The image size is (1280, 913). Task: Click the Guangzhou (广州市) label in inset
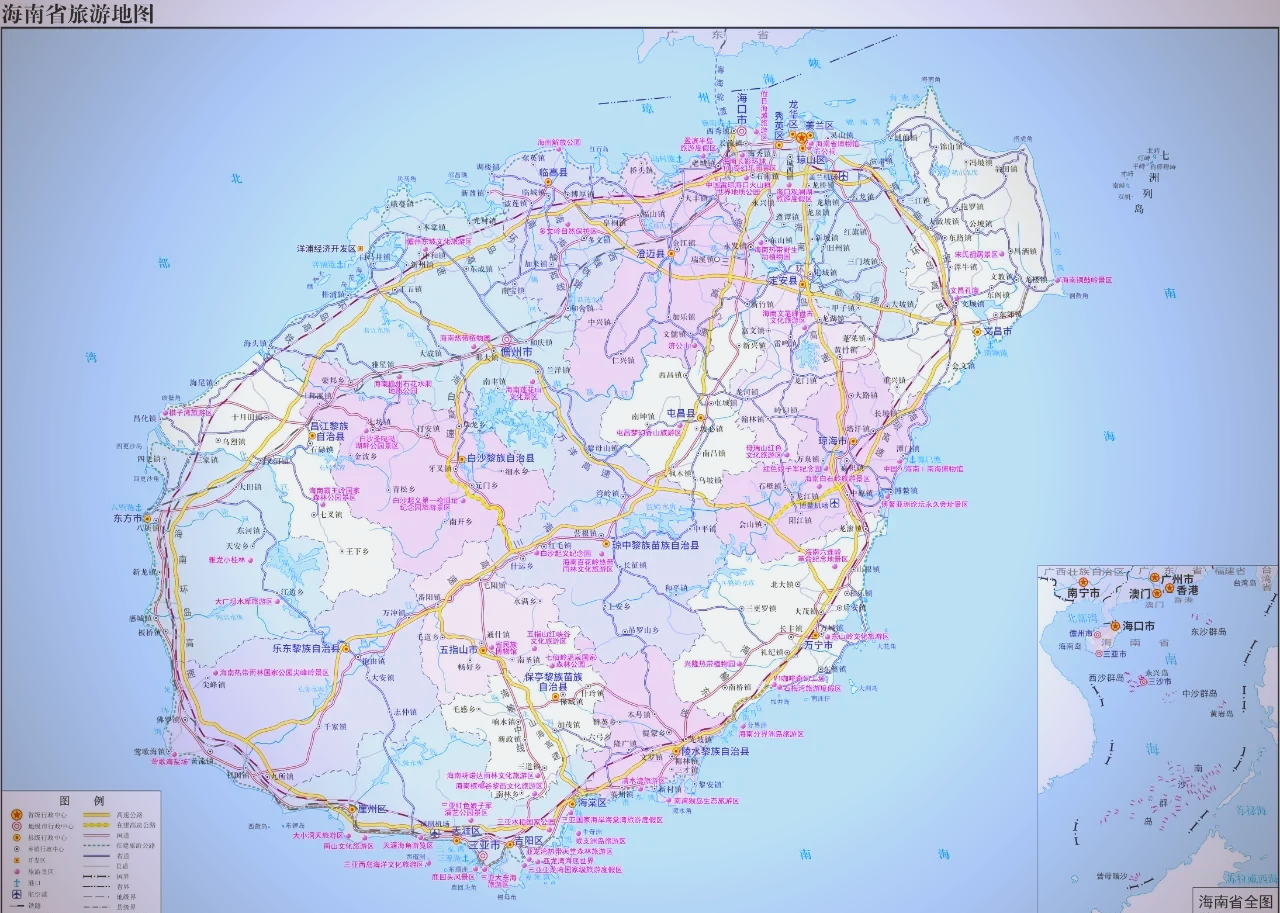pos(1178,580)
